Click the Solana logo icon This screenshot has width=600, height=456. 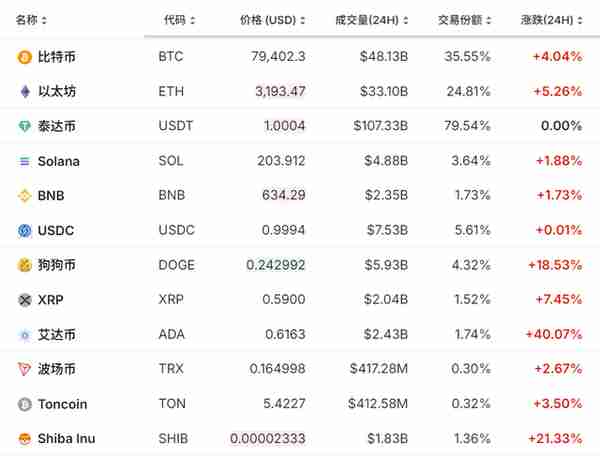click(24, 161)
